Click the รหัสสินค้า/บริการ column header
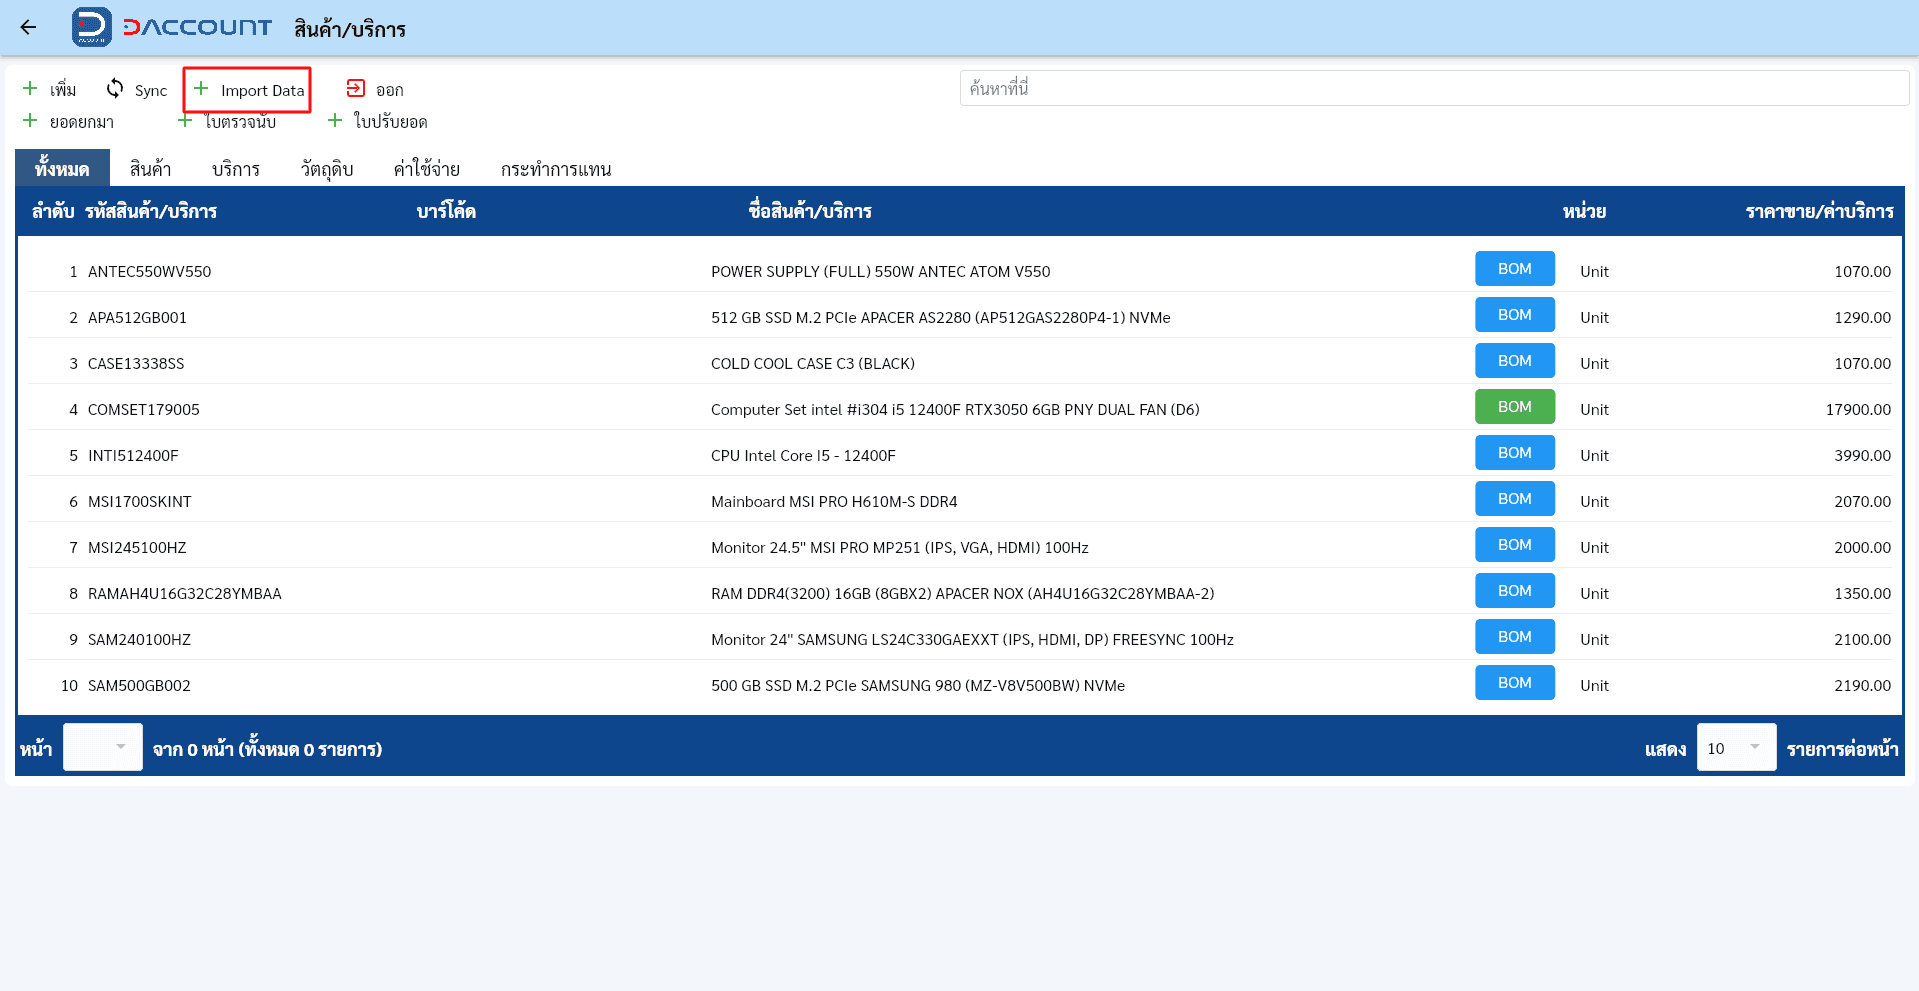Viewport: 1919px width, 991px height. pyautogui.click(x=151, y=211)
